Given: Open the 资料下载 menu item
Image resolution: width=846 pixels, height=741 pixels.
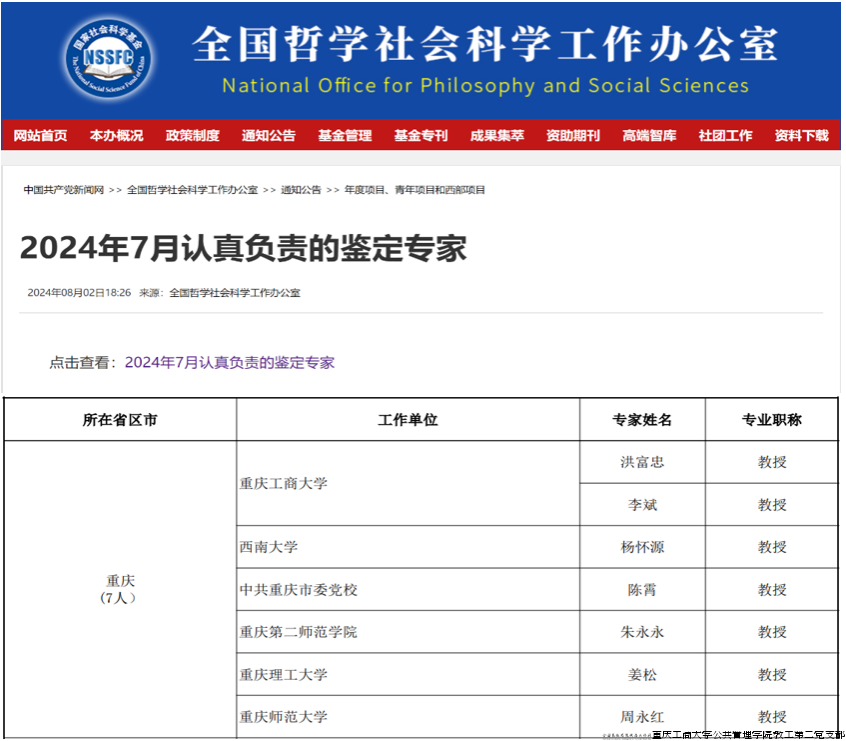Looking at the screenshot, I should click(801, 136).
